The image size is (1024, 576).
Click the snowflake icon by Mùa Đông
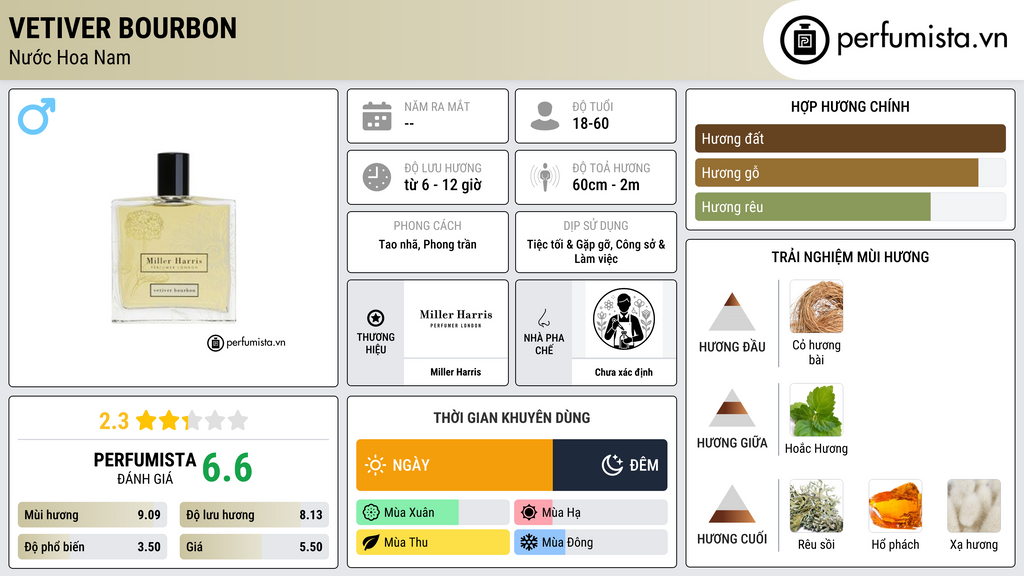[x=529, y=542]
